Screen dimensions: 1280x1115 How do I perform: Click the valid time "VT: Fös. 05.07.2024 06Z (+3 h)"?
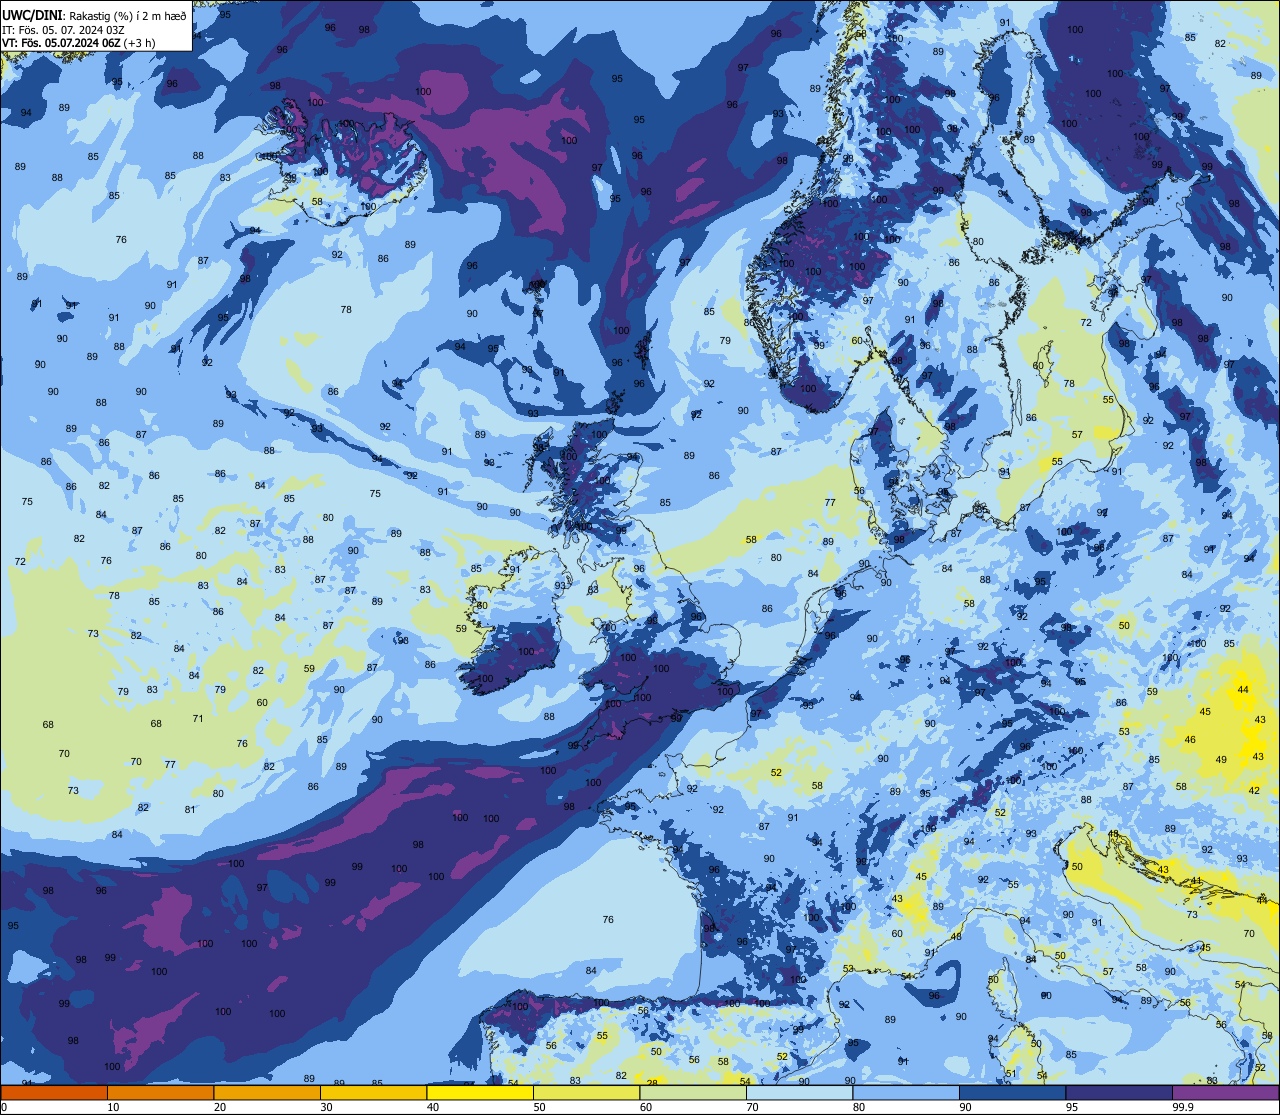coord(80,43)
